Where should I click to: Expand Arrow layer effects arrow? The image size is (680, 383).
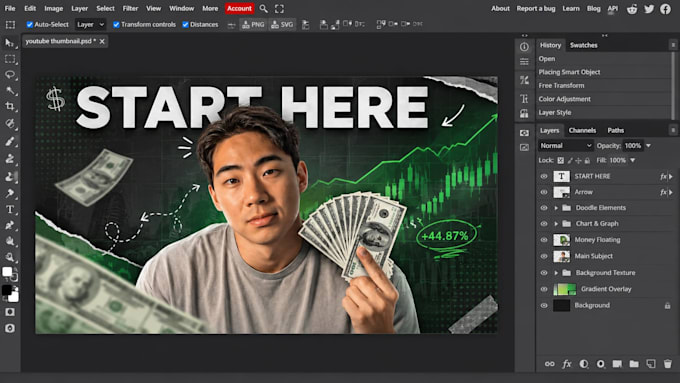pyautogui.click(x=671, y=192)
